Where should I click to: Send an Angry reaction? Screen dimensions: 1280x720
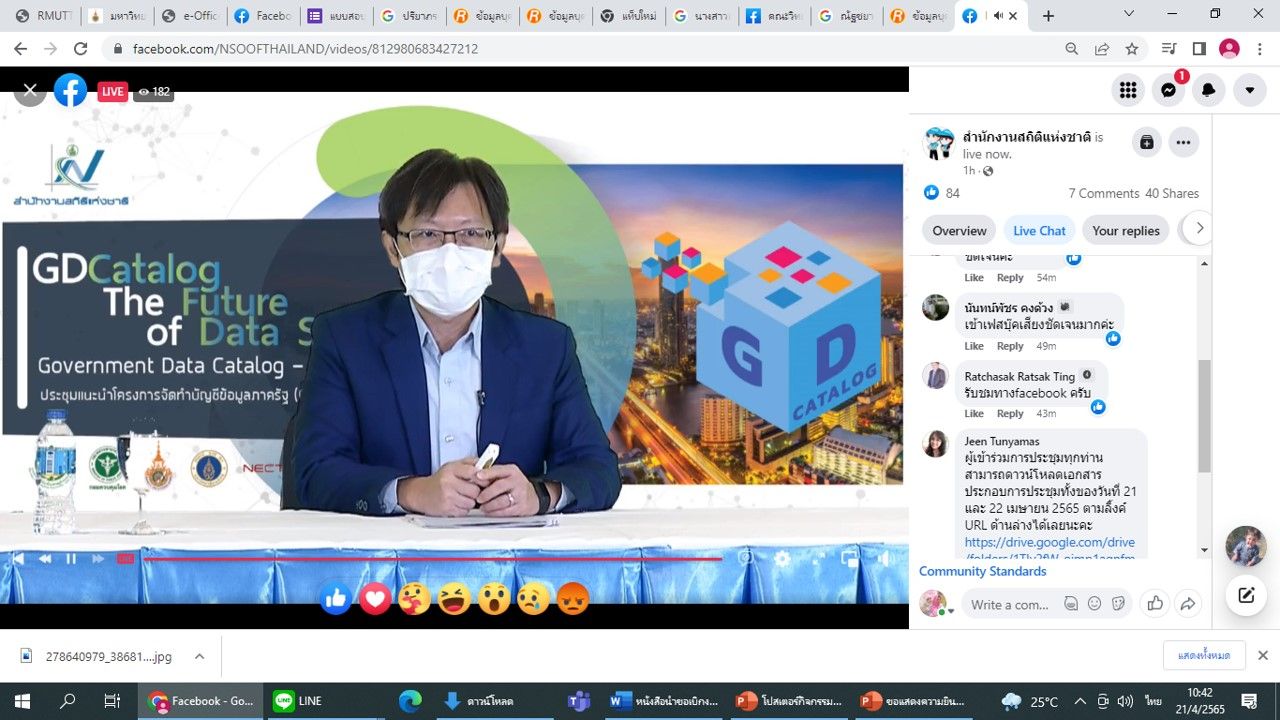pyautogui.click(x=573, y=598)
